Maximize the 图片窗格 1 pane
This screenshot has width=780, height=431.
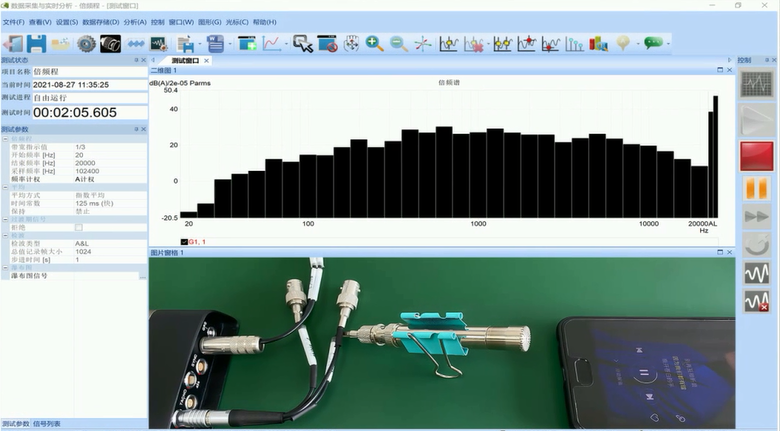pyautogui.click(x=720, y=252)
